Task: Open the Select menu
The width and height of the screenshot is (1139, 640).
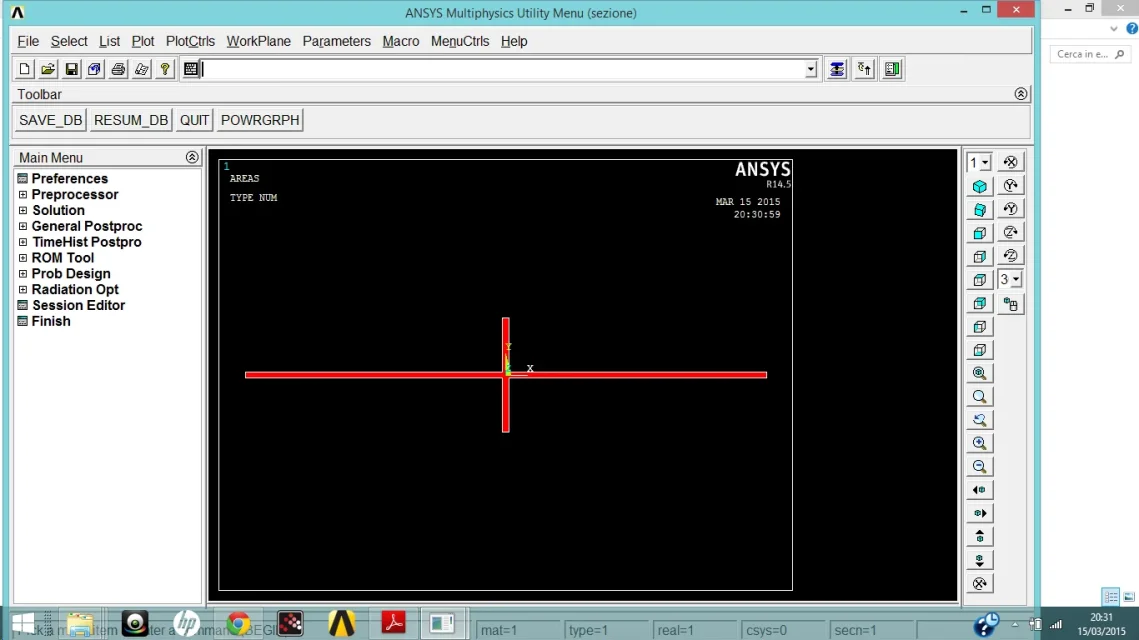Action: pyautogui.click(x=69, y=41)
